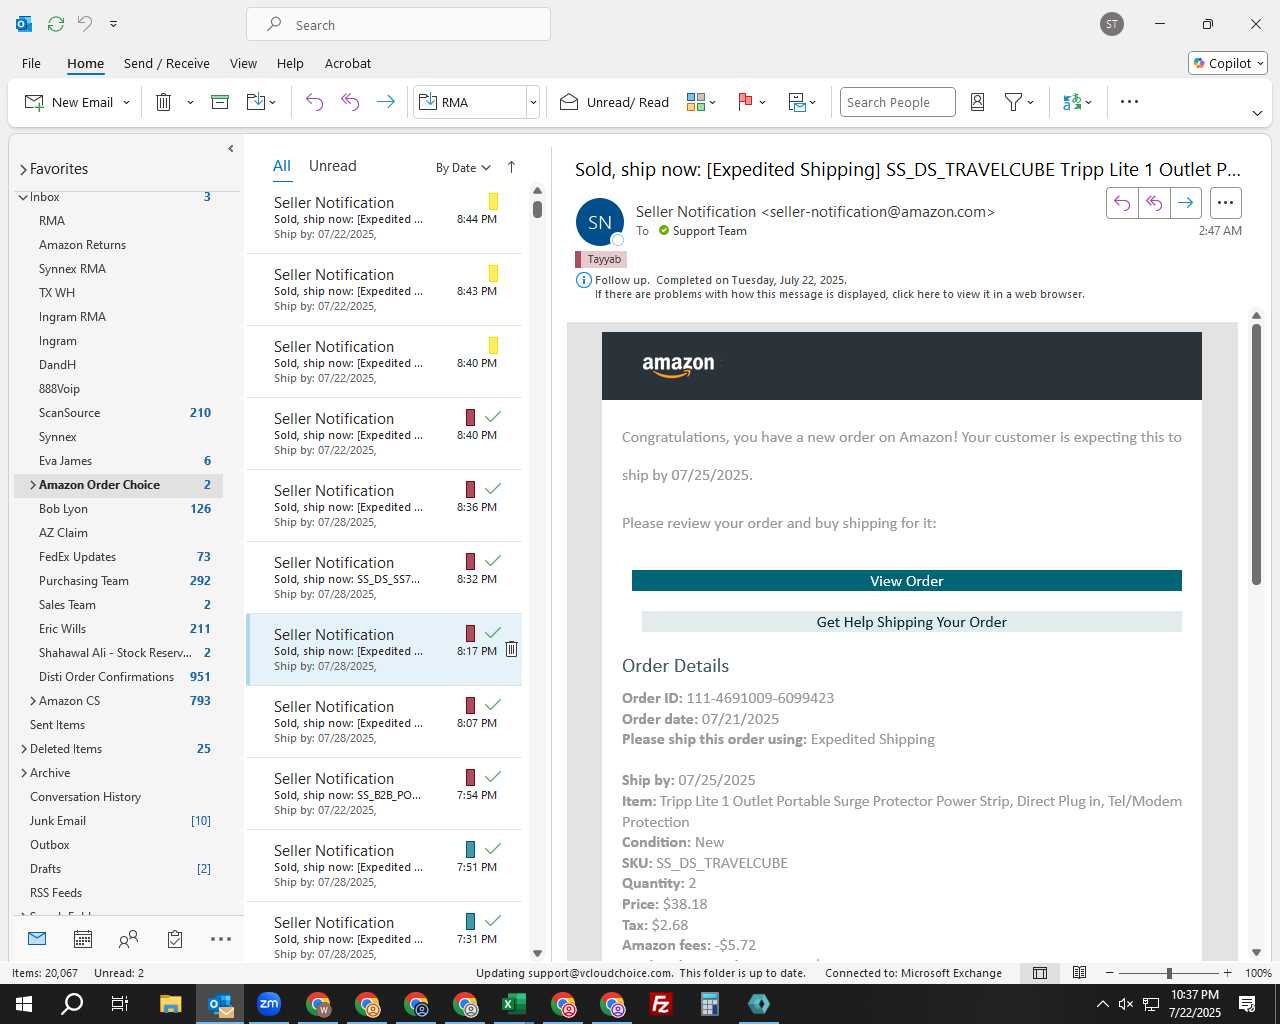The height and width of the screenshot is (1024, 1280).
Task: Click Get Help Shipping Your Order button
Action: tap(911, 622)
